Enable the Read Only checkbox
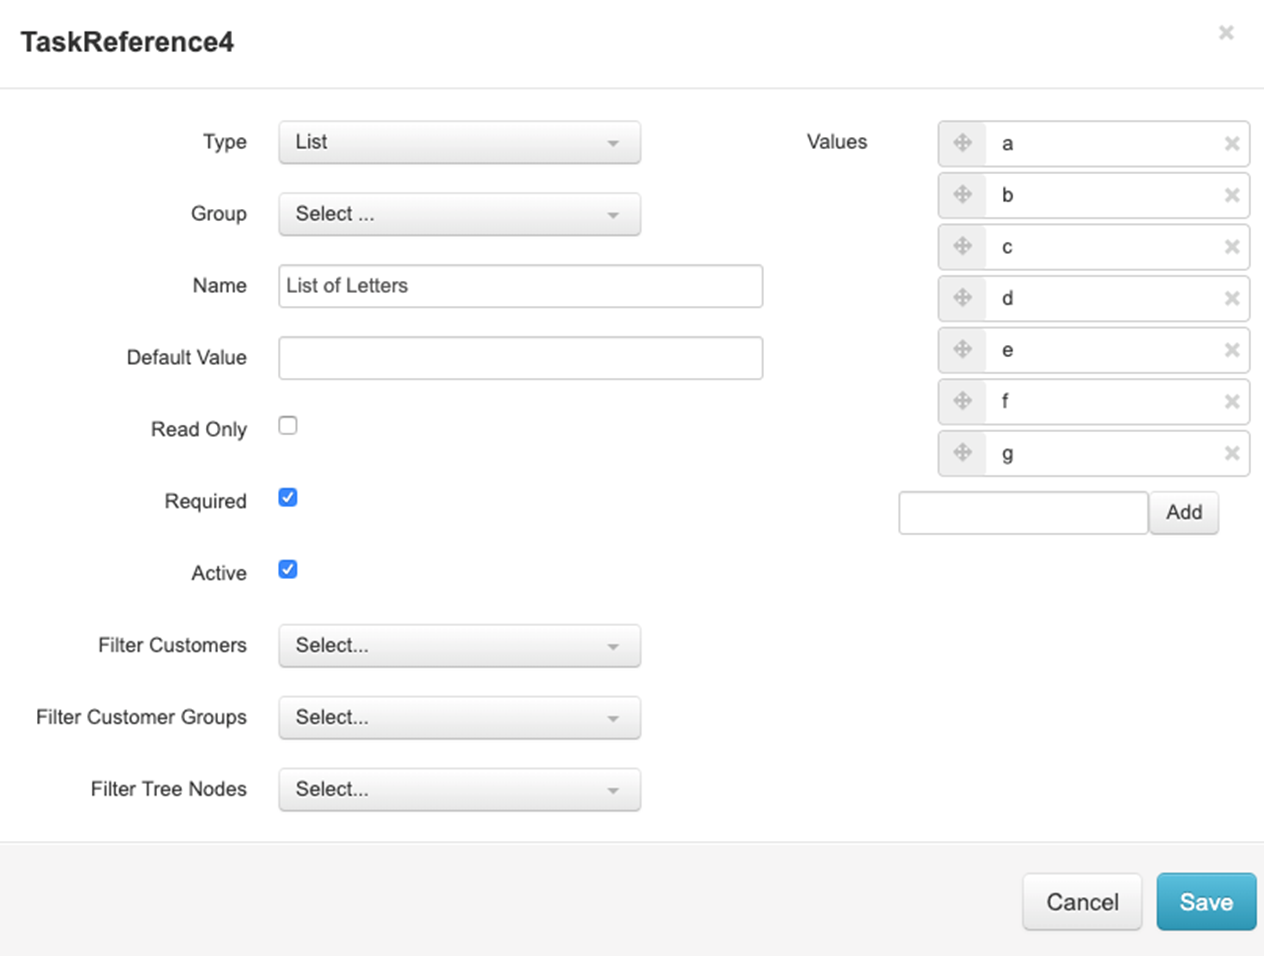Screen dimensions: 1275x956 (288, 426)
